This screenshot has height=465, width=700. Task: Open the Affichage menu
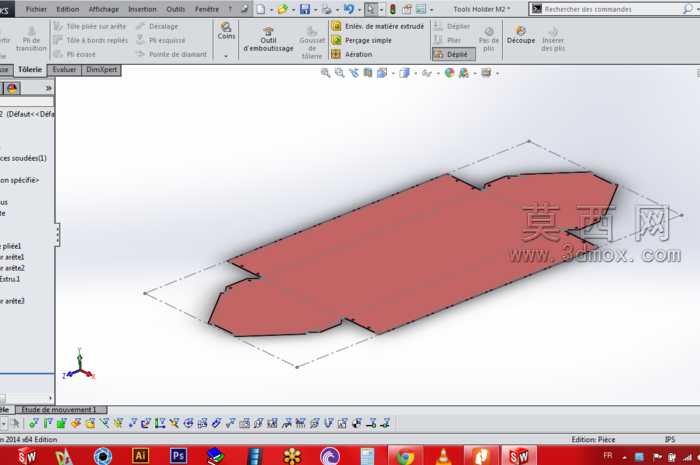104,9
